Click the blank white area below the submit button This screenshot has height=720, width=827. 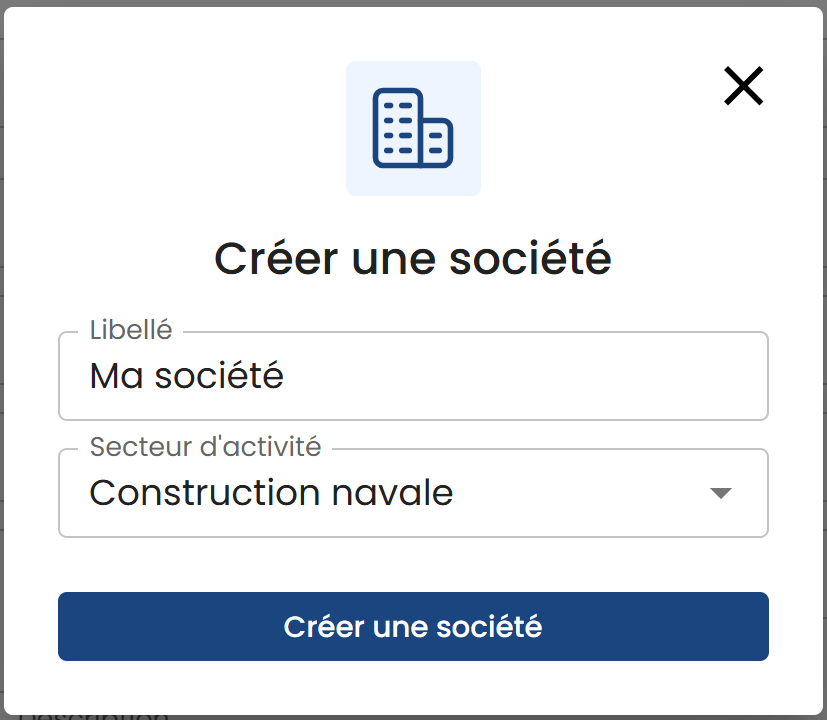413,685
